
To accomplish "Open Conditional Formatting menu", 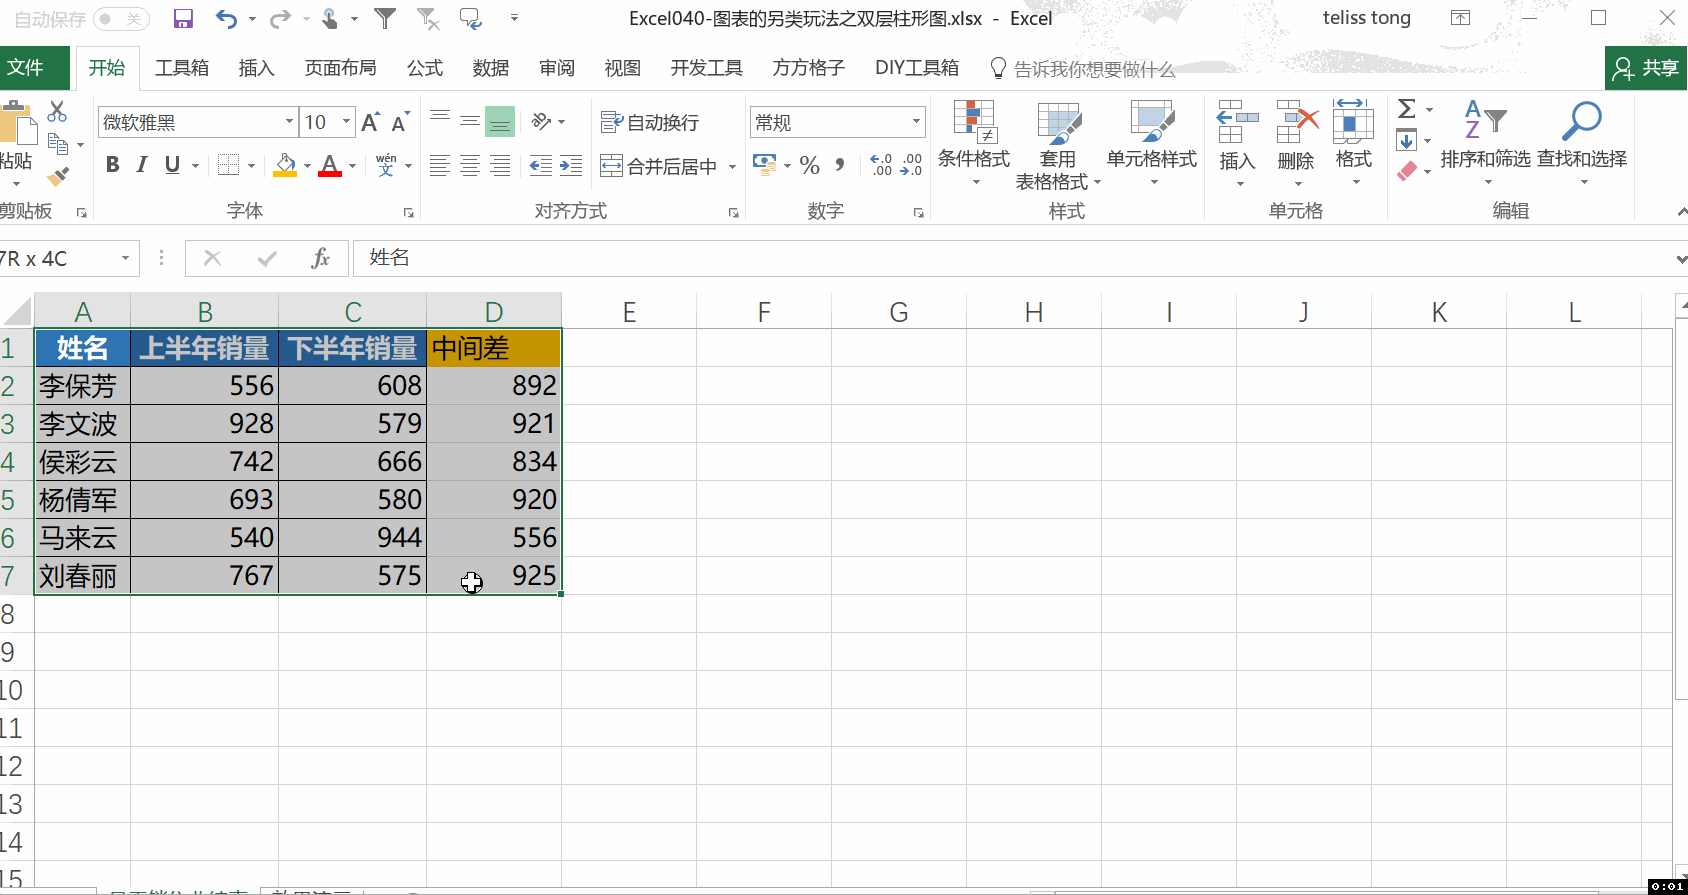I will point(974,143).
